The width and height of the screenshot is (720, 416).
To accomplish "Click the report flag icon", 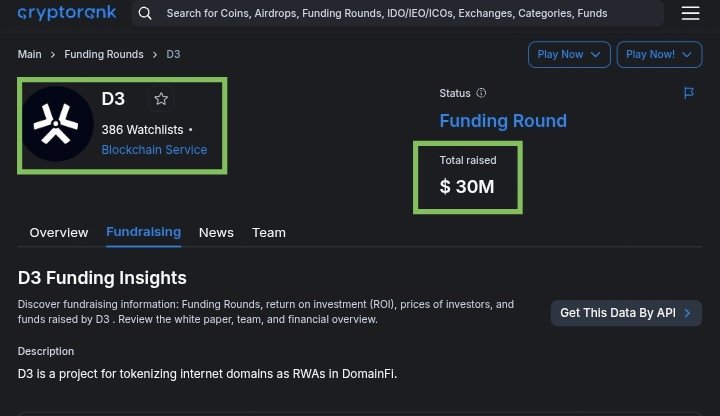I will pyautogui.click(x=689, y=93).
